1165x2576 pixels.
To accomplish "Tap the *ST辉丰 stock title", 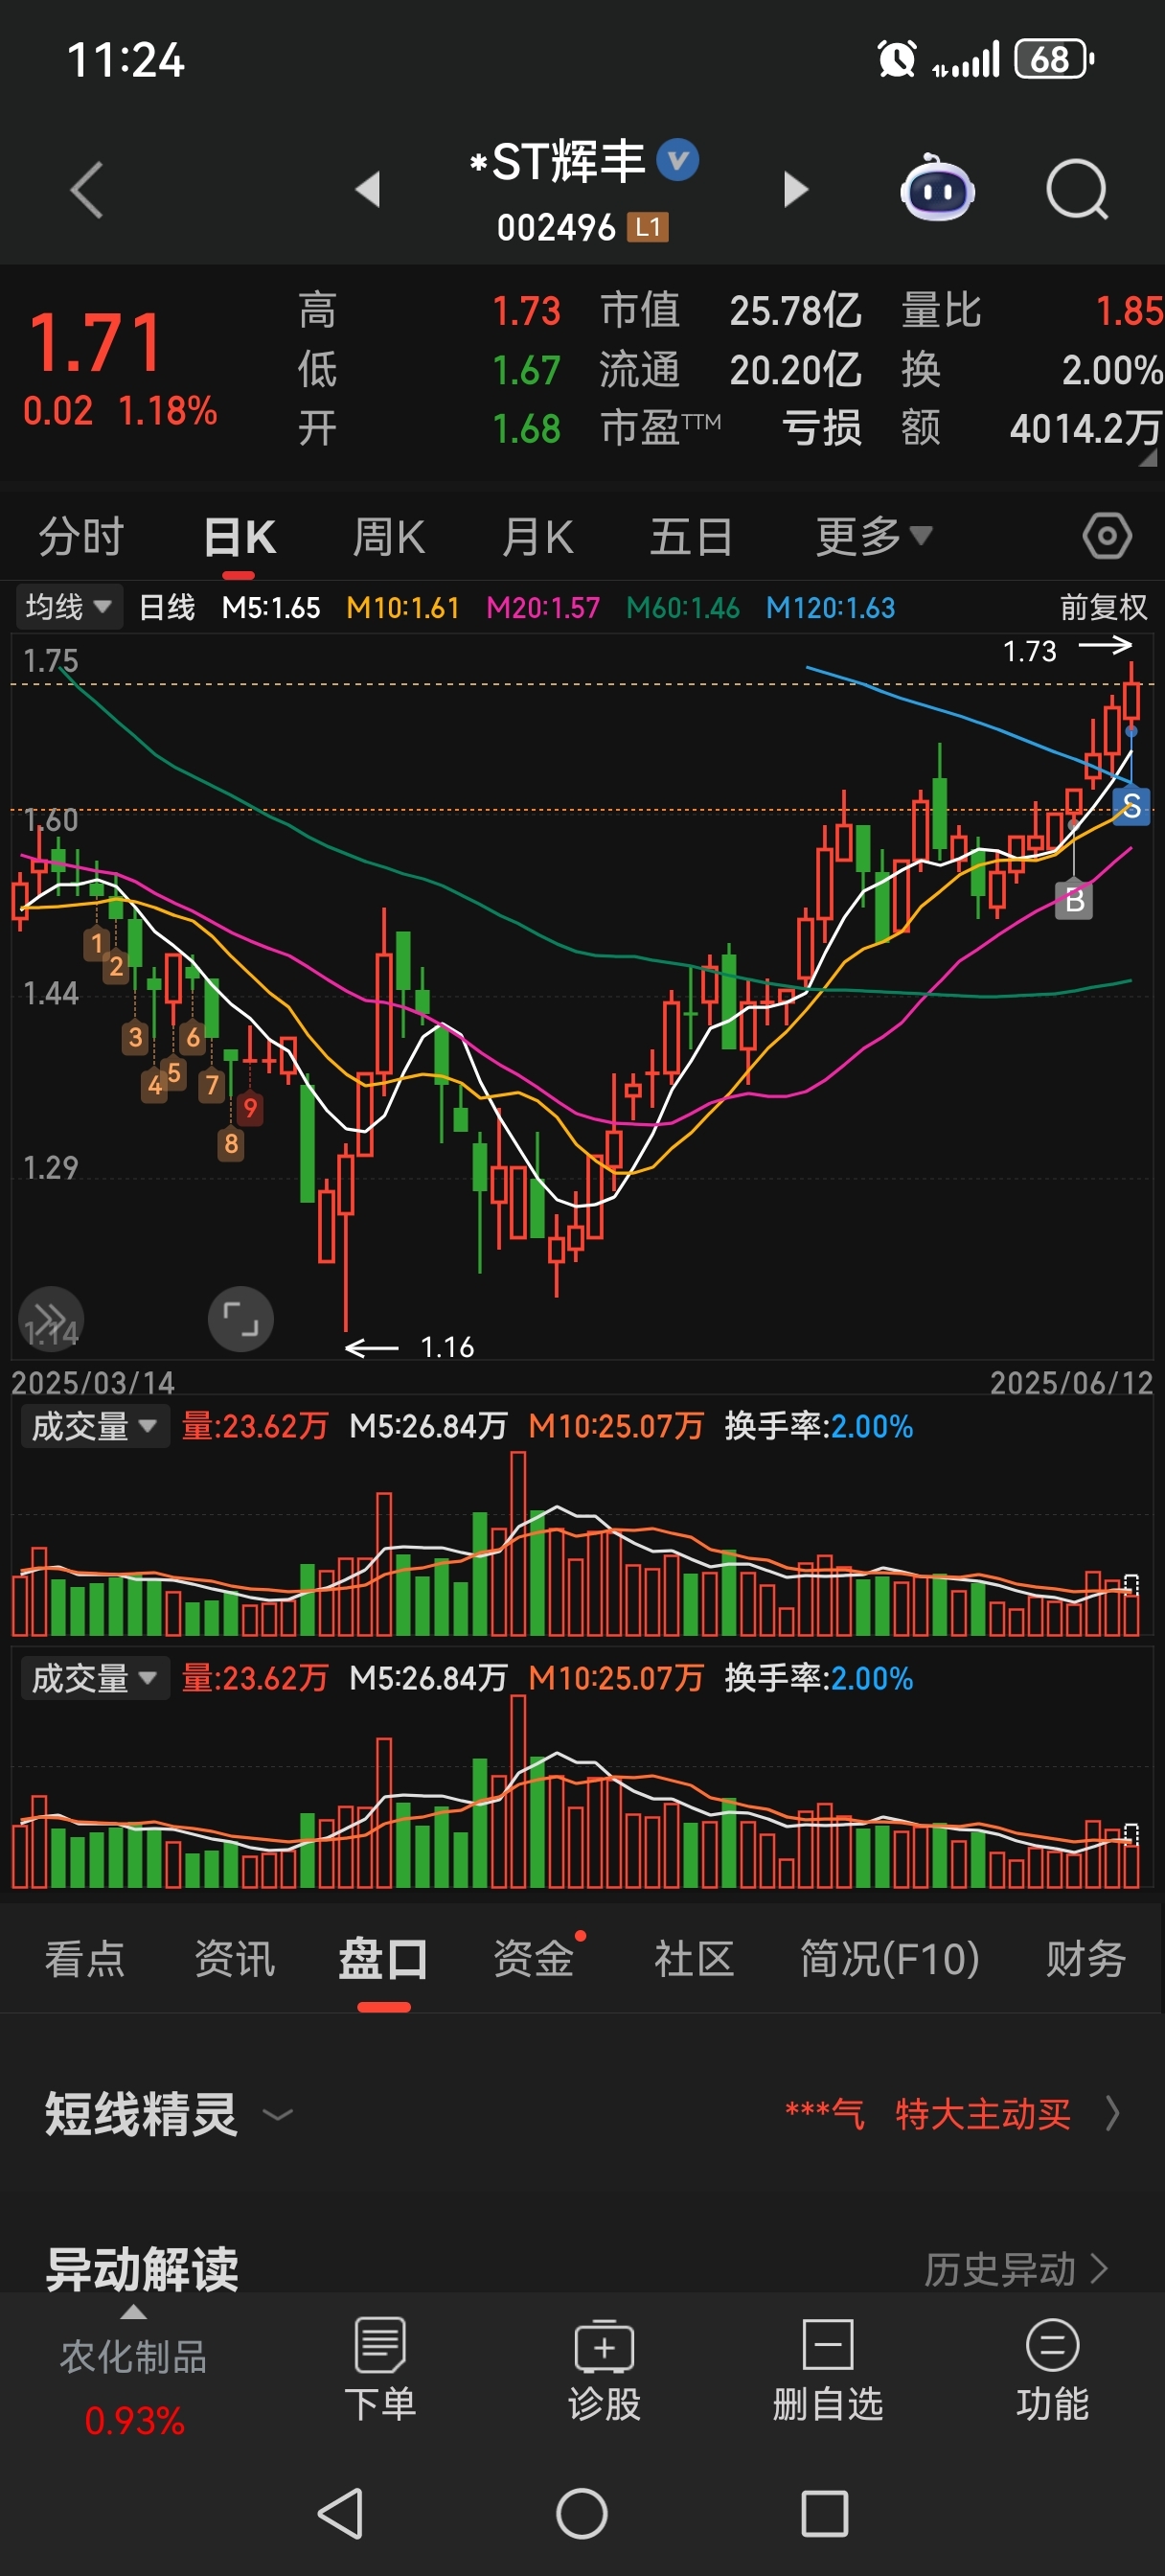I will [557, 162].
